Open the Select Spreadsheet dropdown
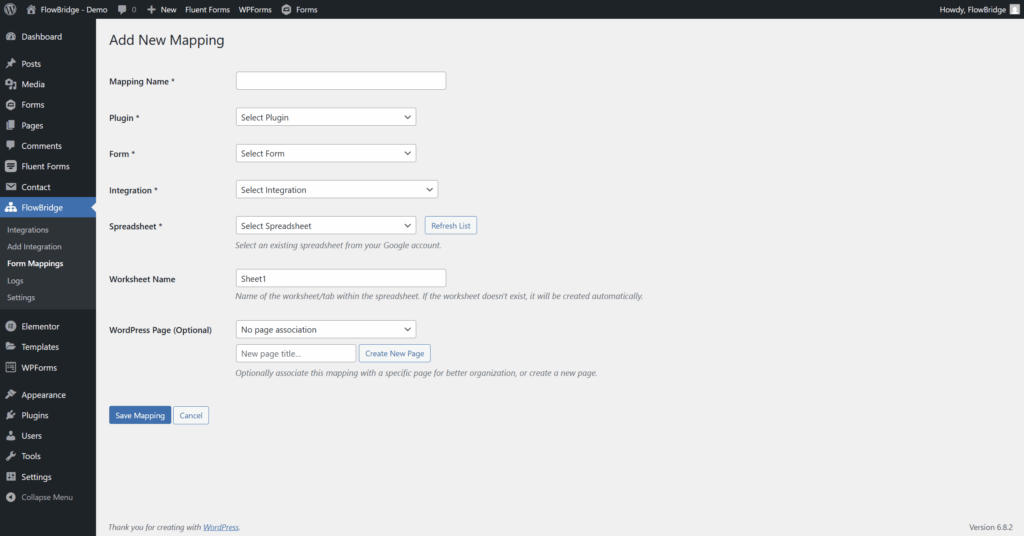 (x=325, y=226)
